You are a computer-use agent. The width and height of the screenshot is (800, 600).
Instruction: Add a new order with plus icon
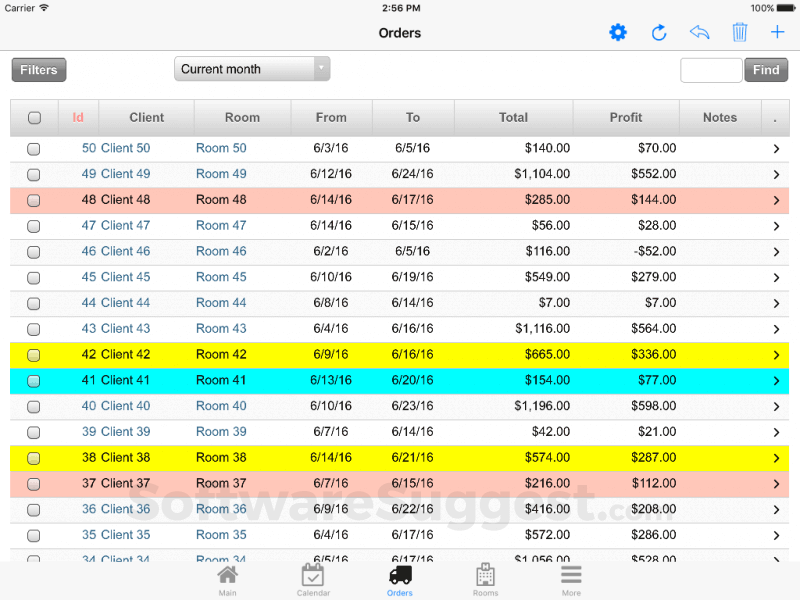pyautogui.click(x=779, y=32)
